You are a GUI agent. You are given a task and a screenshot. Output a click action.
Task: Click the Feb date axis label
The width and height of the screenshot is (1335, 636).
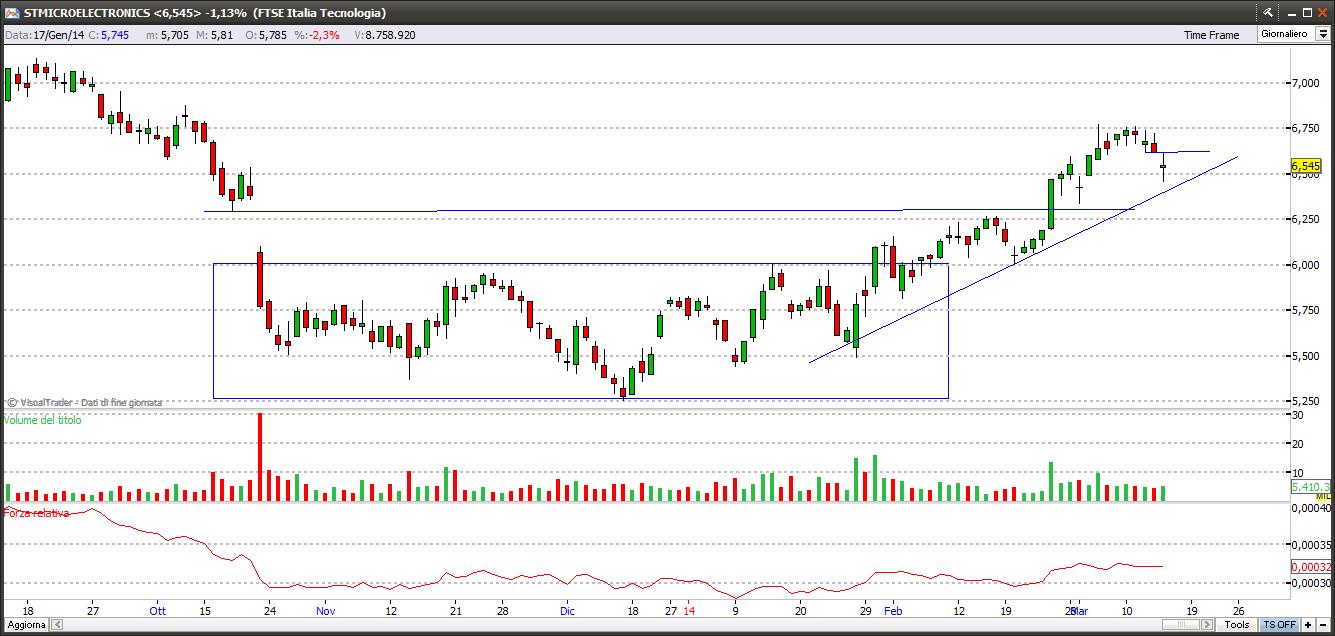coord(893,610)
